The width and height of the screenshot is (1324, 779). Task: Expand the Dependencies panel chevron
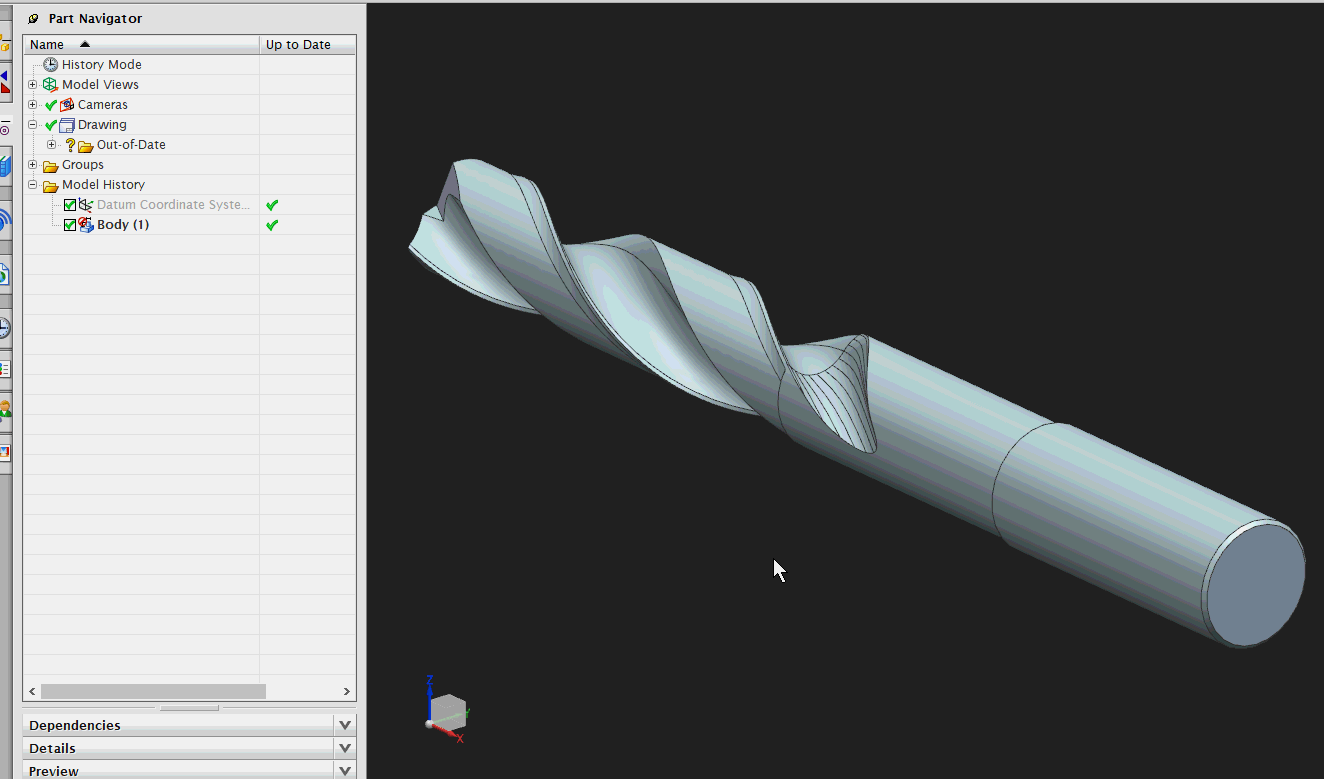click(345, 725)
